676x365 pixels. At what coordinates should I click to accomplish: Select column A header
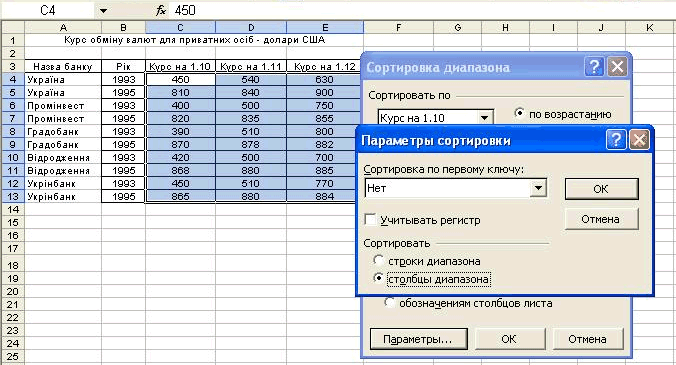click(63, 28)
